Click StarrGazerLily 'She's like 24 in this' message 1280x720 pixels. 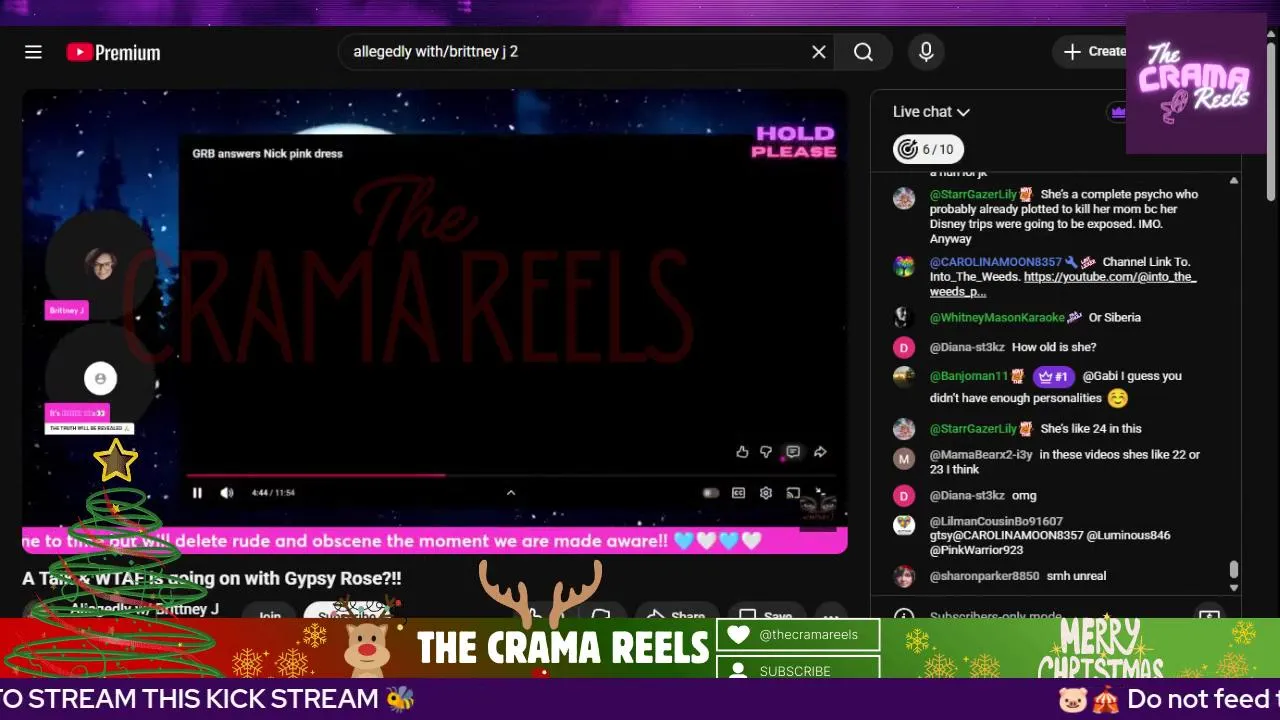(1091, 428)
